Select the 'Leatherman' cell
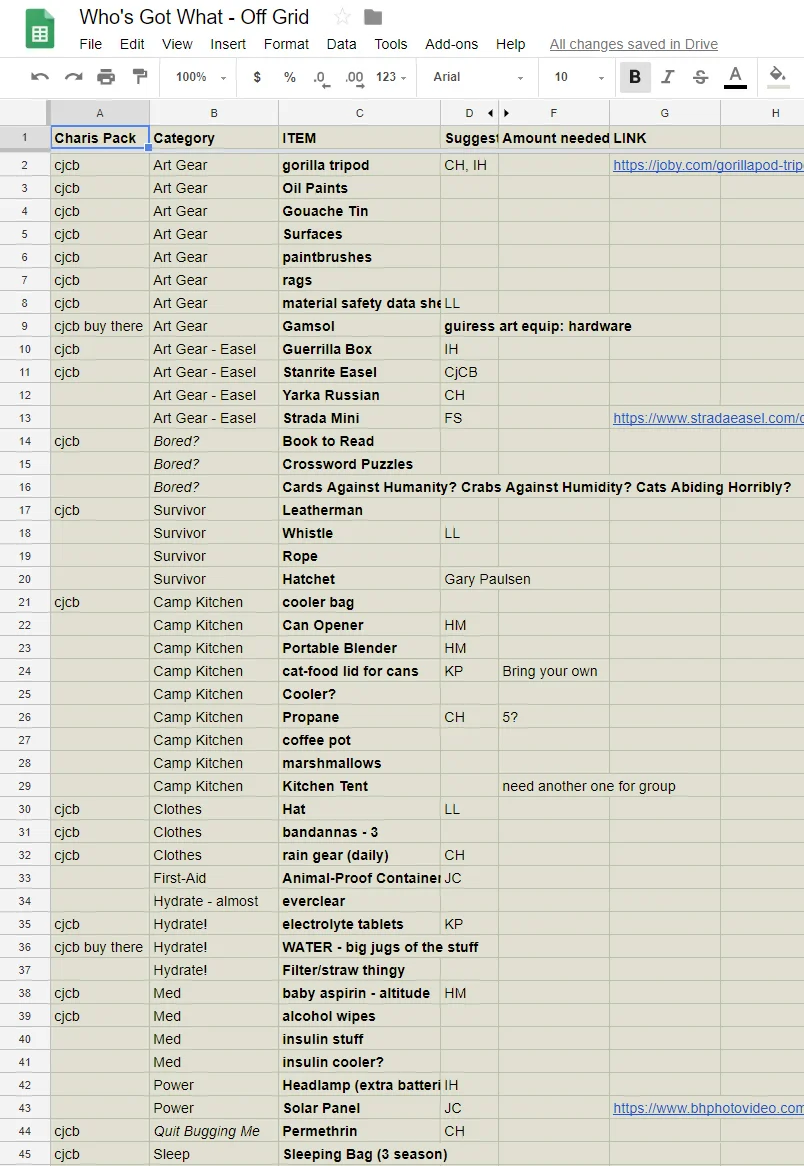Screen dimensions: 804x1166 [x=359, y=510]
